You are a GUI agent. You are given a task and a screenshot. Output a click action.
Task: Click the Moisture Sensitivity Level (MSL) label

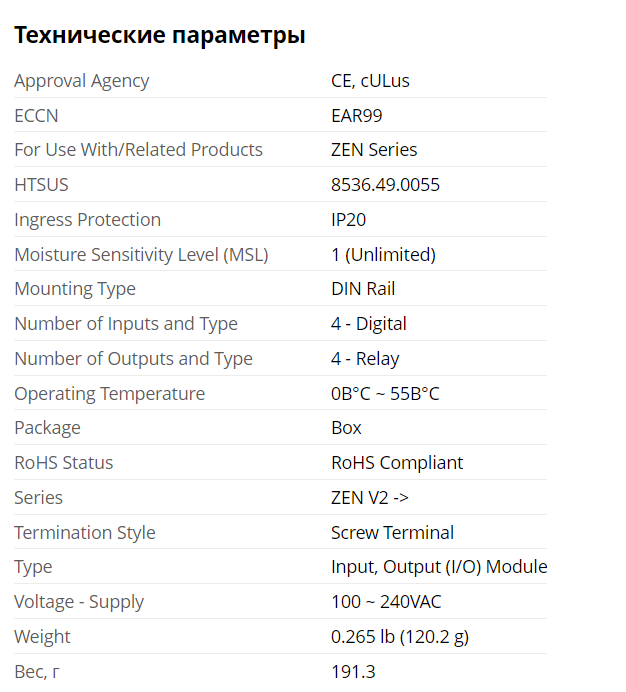[x=141, y=255]
